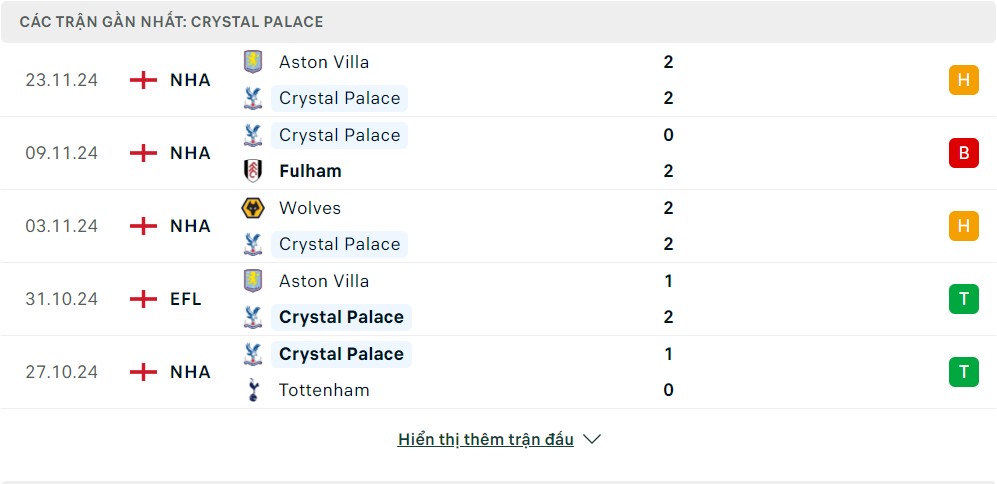Open the 'Hiển thị thêm trận đấu' link
Viewport: 997px width, 484px height.
click(x=485, y=439)
